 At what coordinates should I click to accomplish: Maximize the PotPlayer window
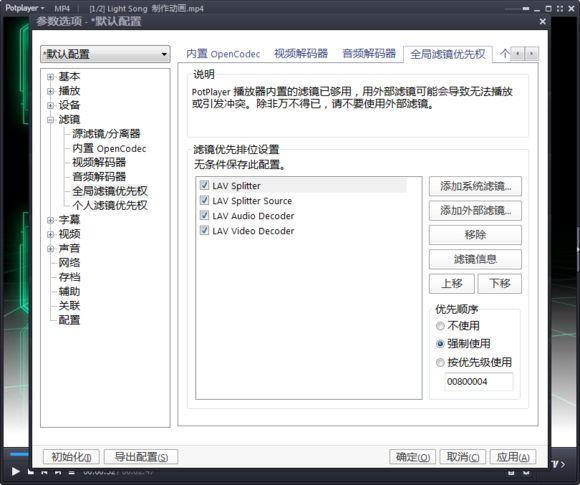[548, 9]
